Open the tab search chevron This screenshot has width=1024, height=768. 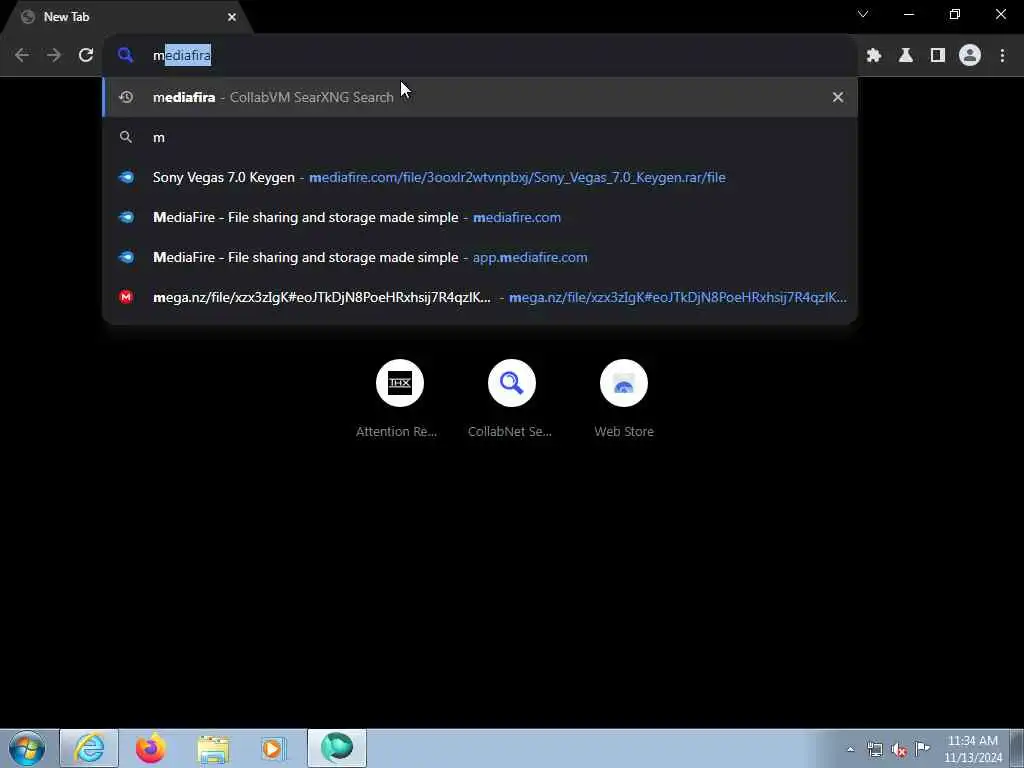point(863,14)
